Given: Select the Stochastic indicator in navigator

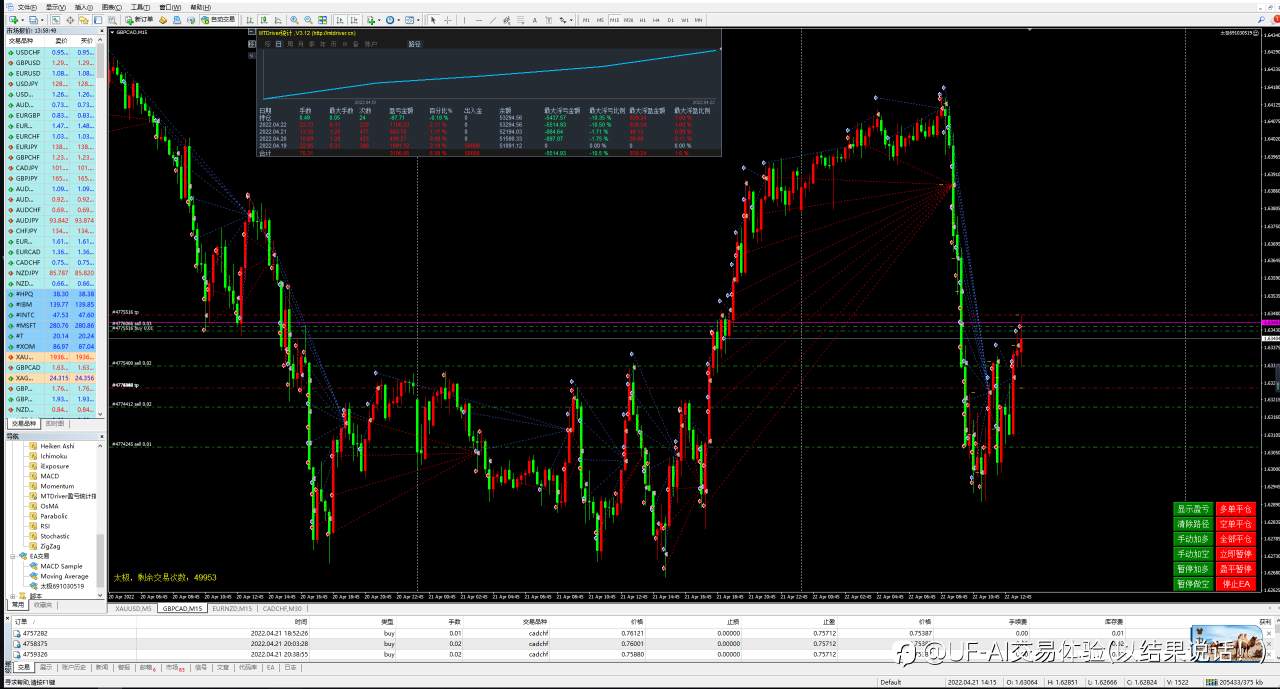Looking at the screenshot, I should click(55, 536).
